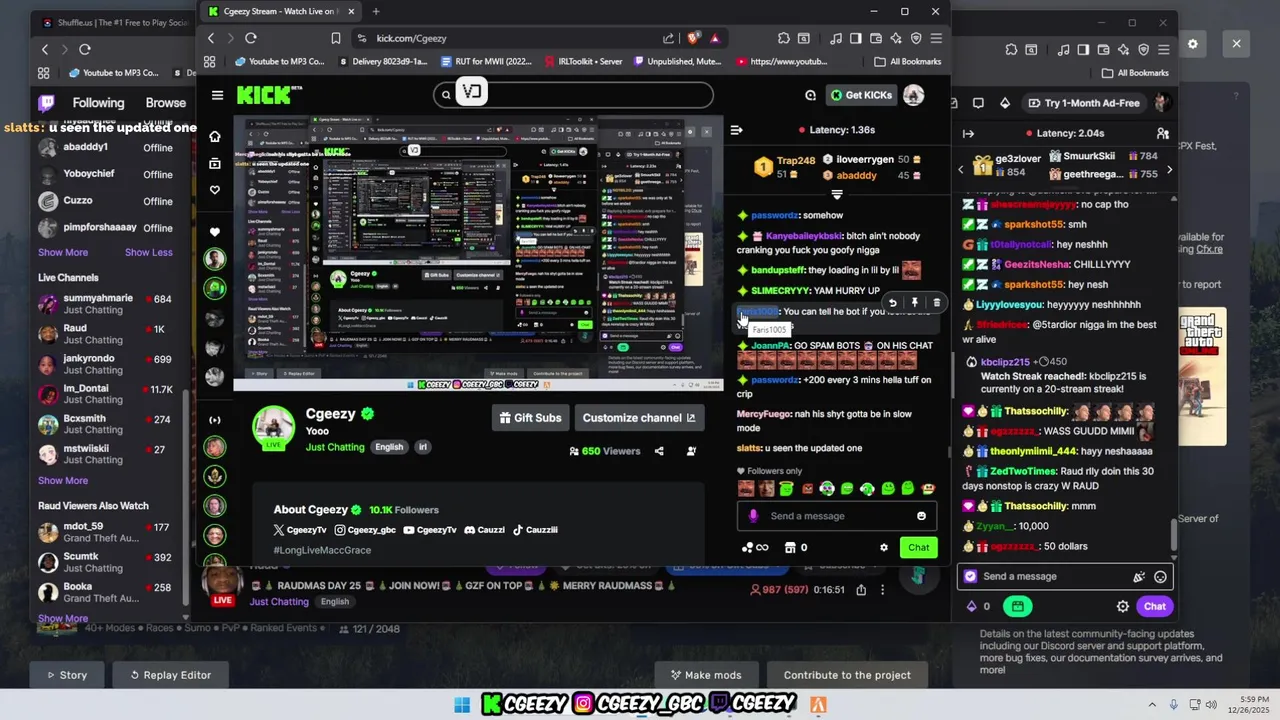Image resolution: width=1280 pixels, height=720 pixels.
Task: Open Customize channel
Action: click(639, 418)
